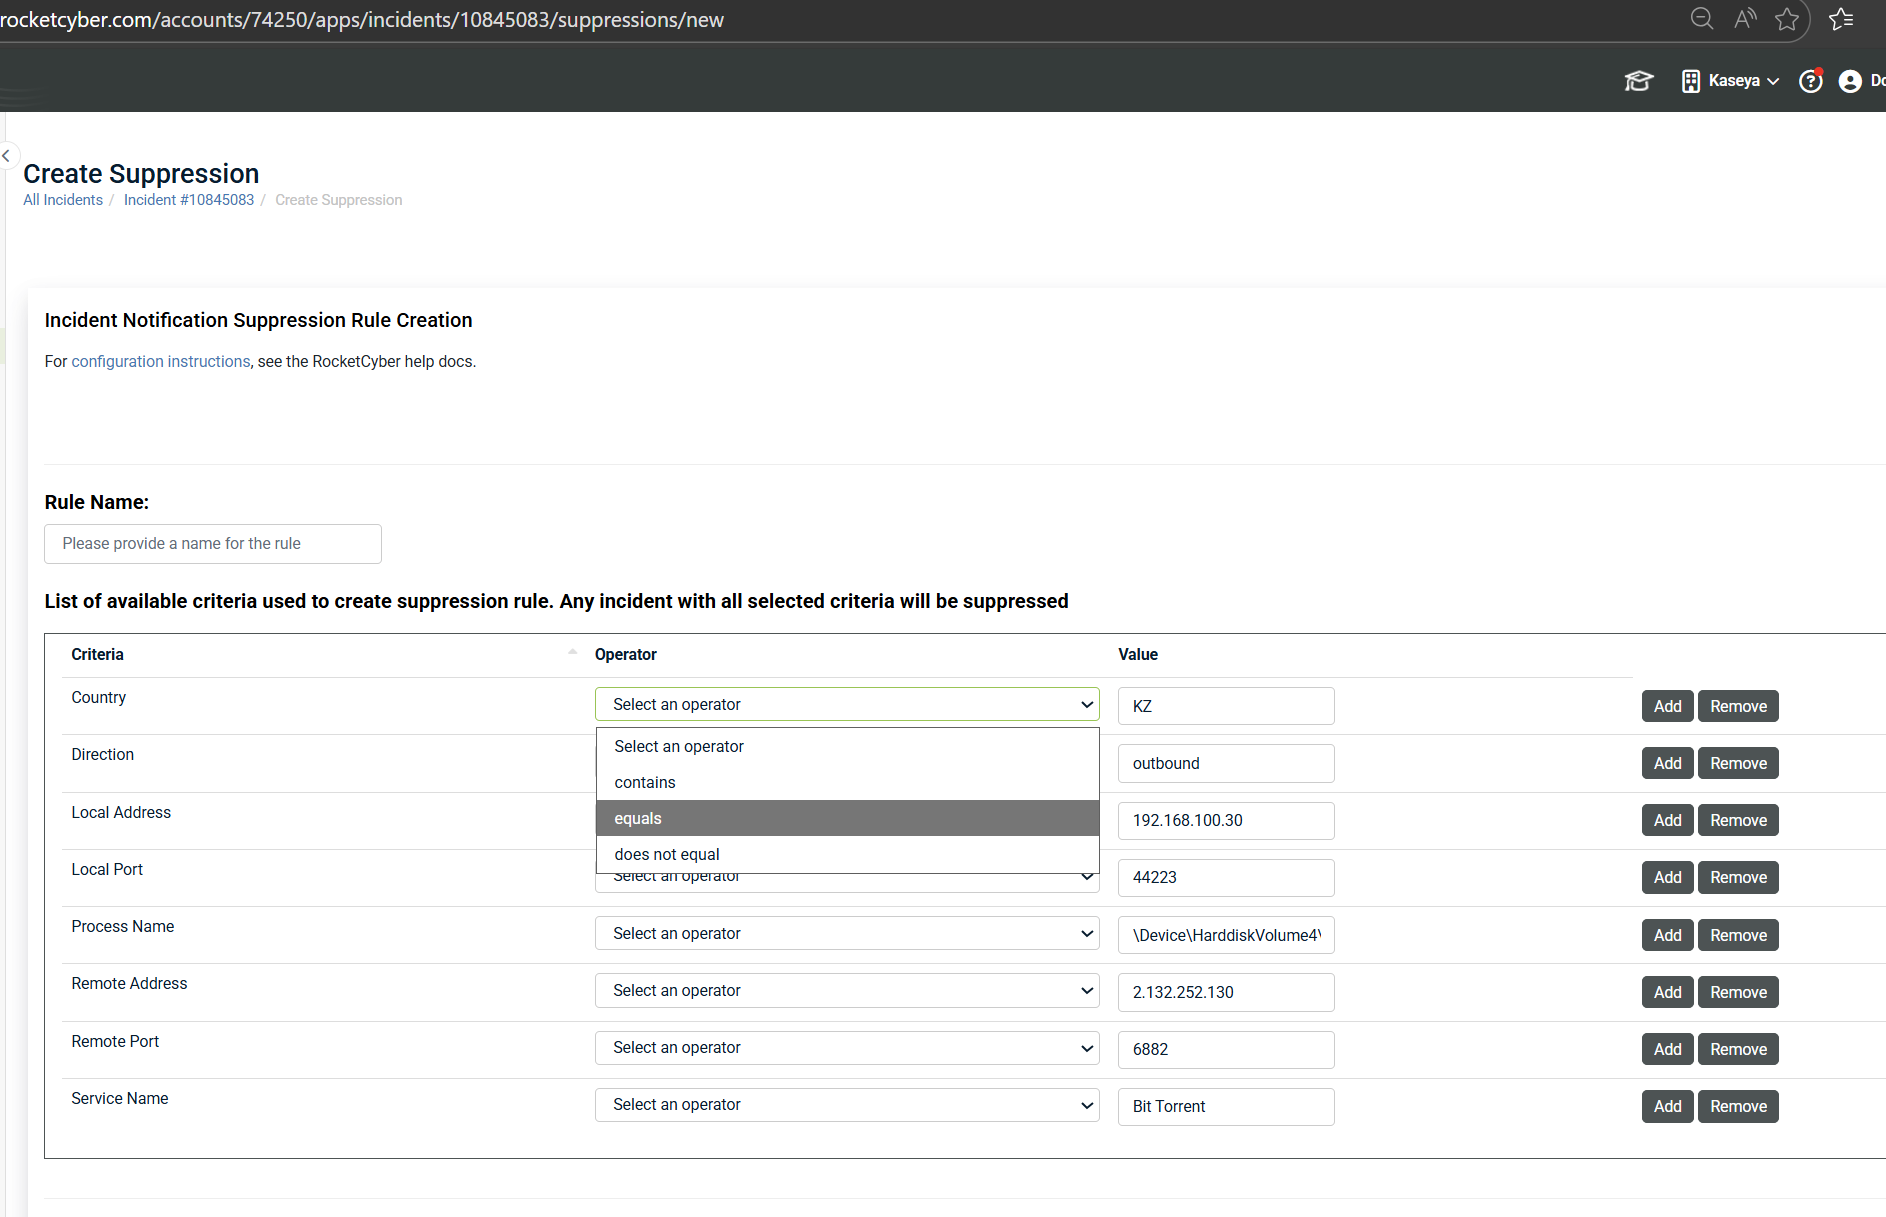Click the browser zoom magnifier icon
Viewport: 1886px width, 1217px height.
[x=1701, y=19]
